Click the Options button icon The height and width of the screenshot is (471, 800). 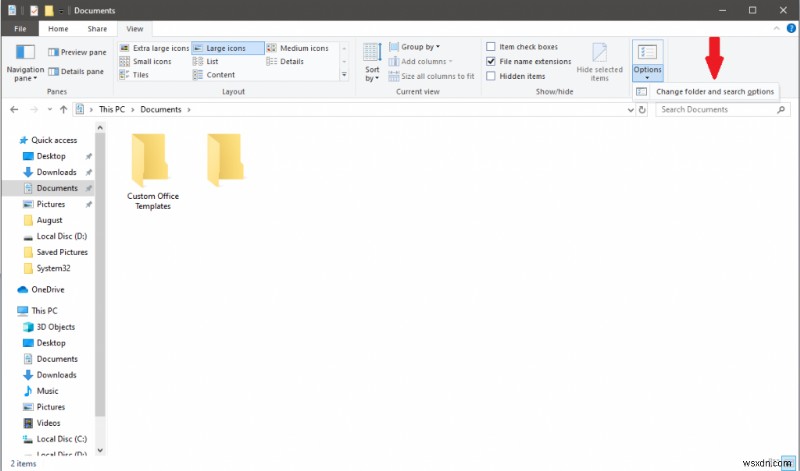click(647, 53)
